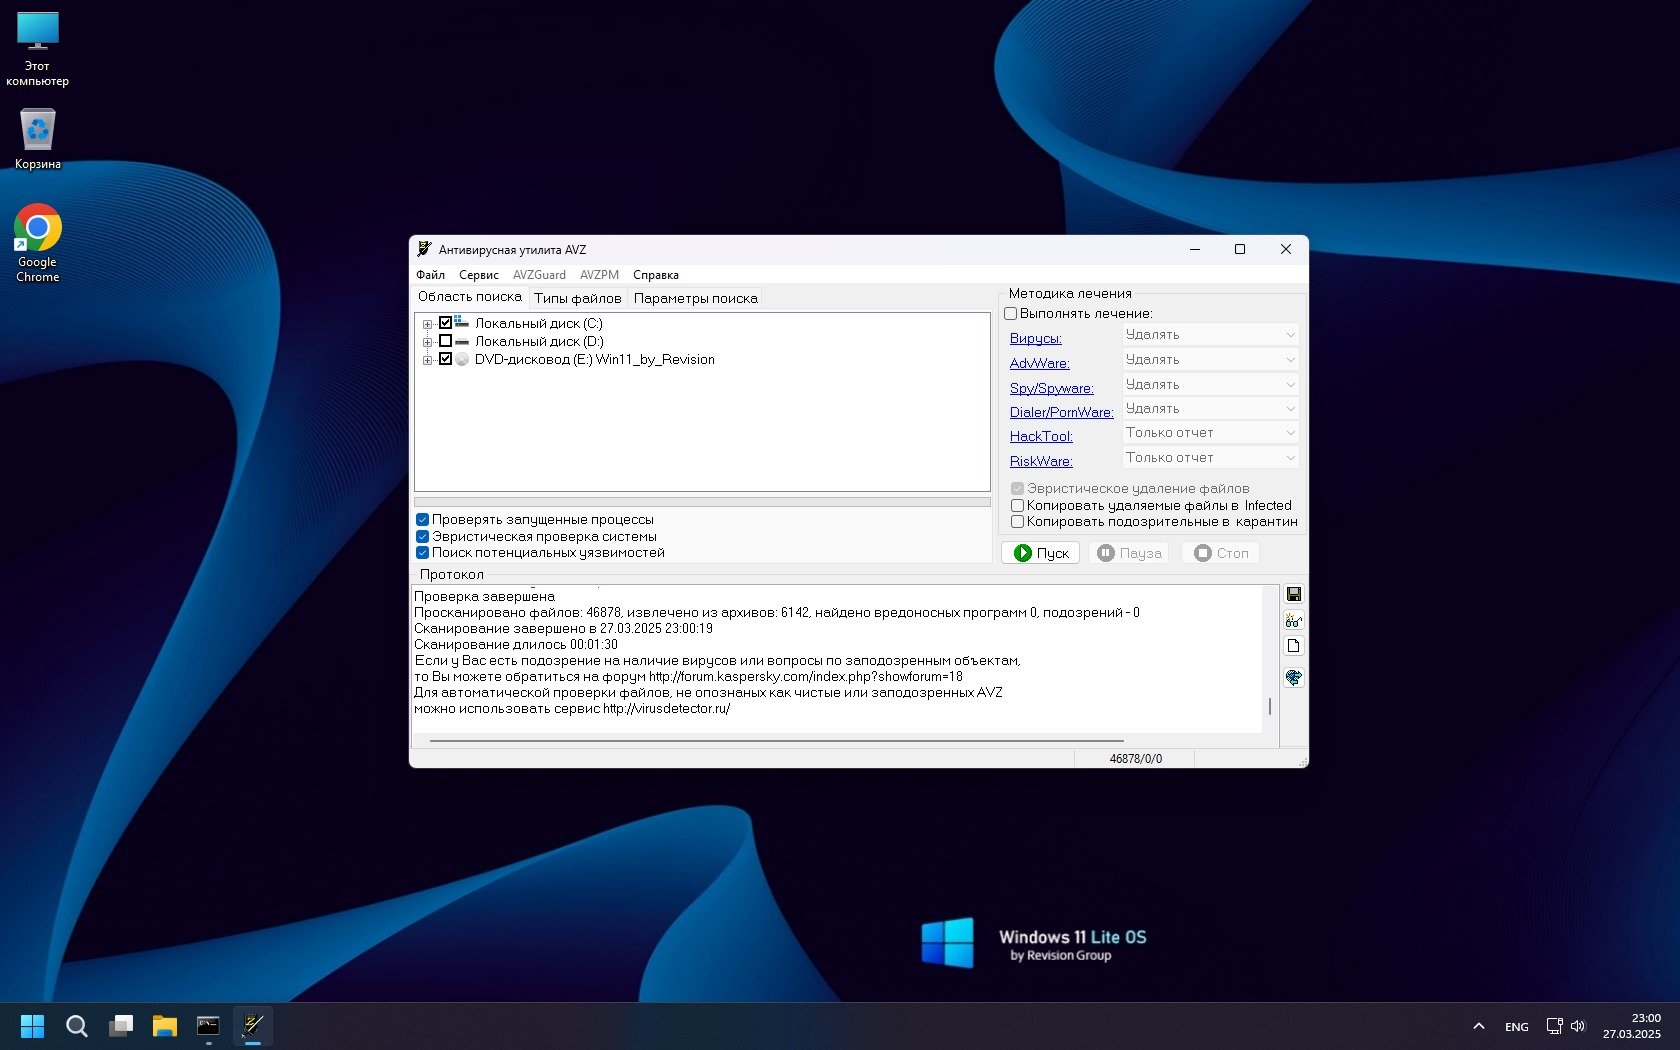Click the RiskWare link
This screenshot has height=1050, width=1680.
[x=1041, y=462]
